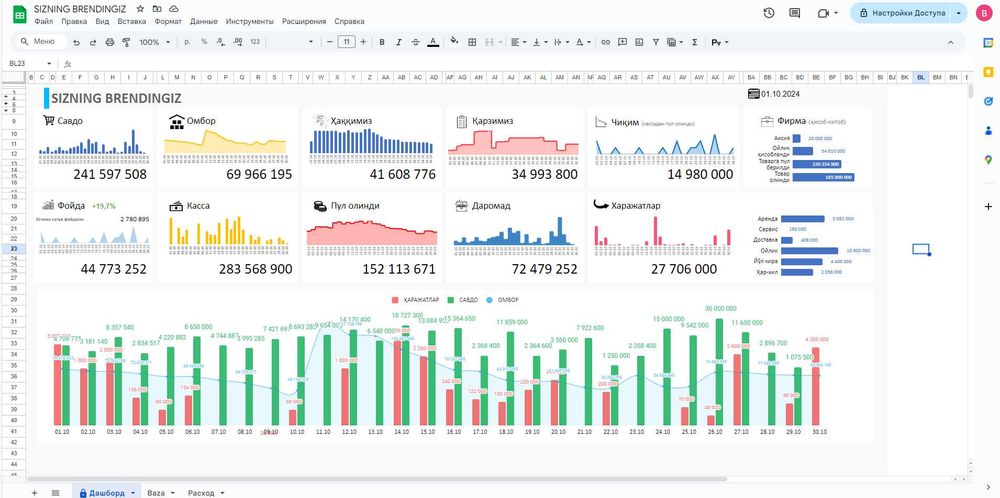Format as currency (р.)

(187, 42)
